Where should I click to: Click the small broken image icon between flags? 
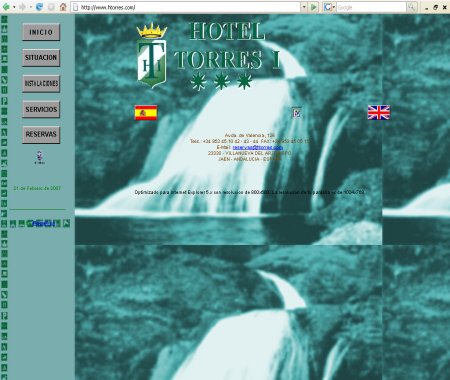coord(297,113)
